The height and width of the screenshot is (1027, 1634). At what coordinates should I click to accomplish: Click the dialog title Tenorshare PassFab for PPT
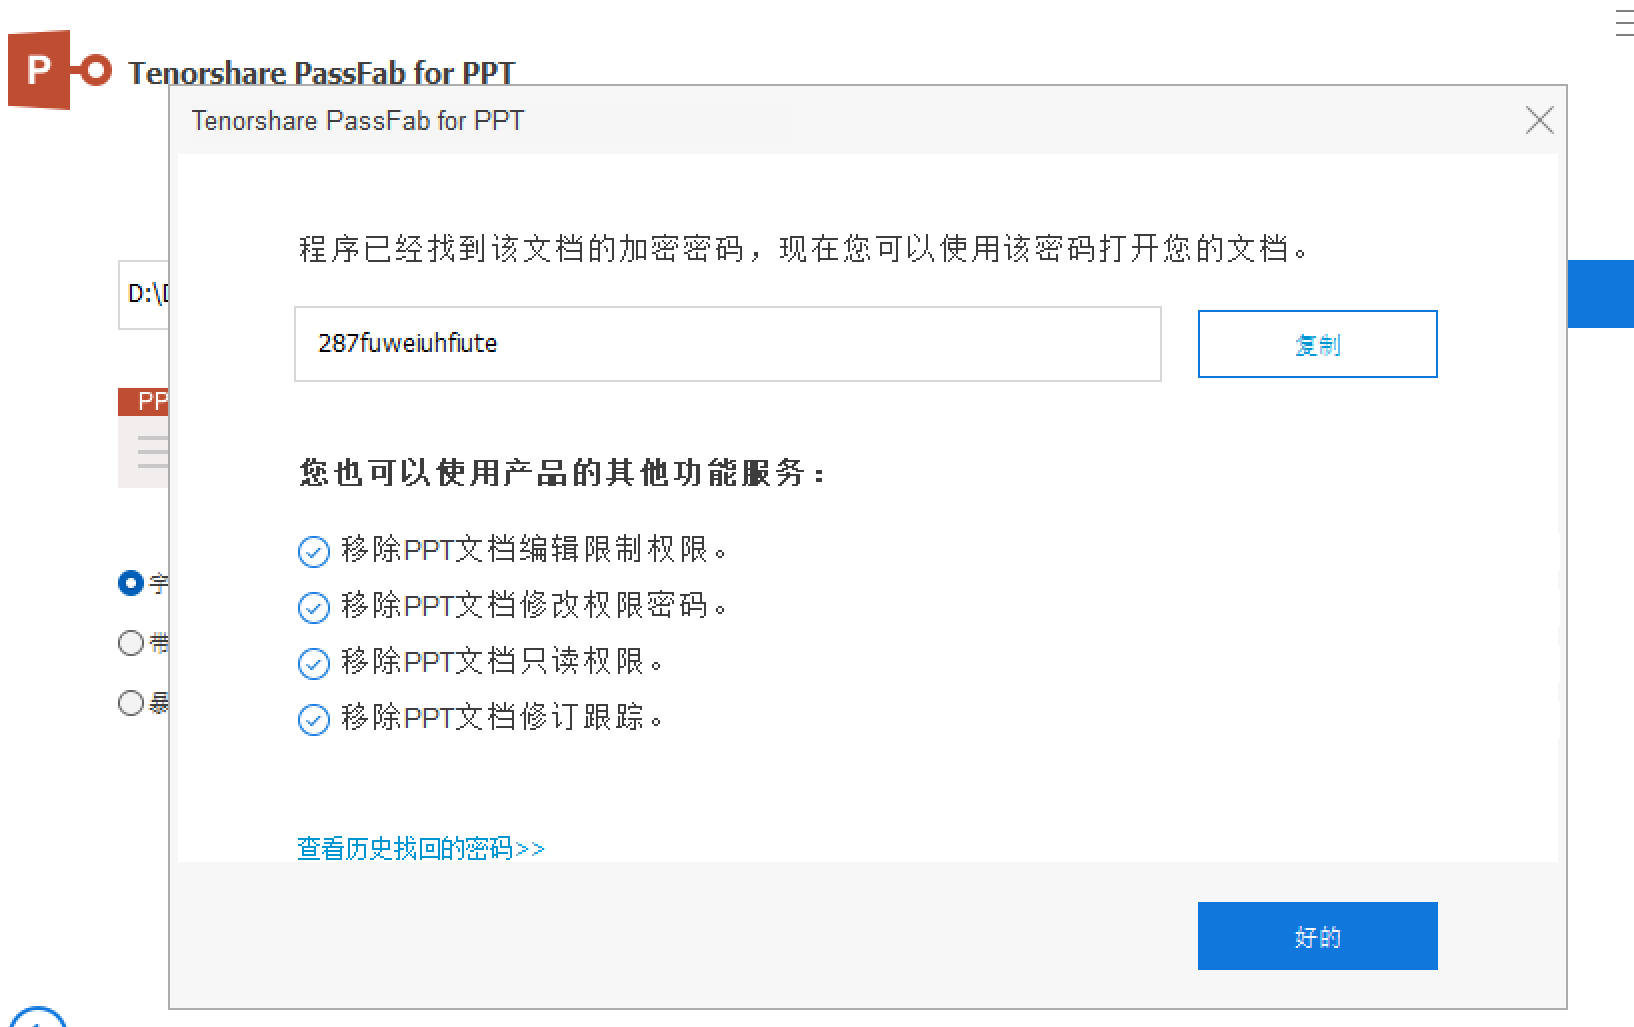point(357,121)
